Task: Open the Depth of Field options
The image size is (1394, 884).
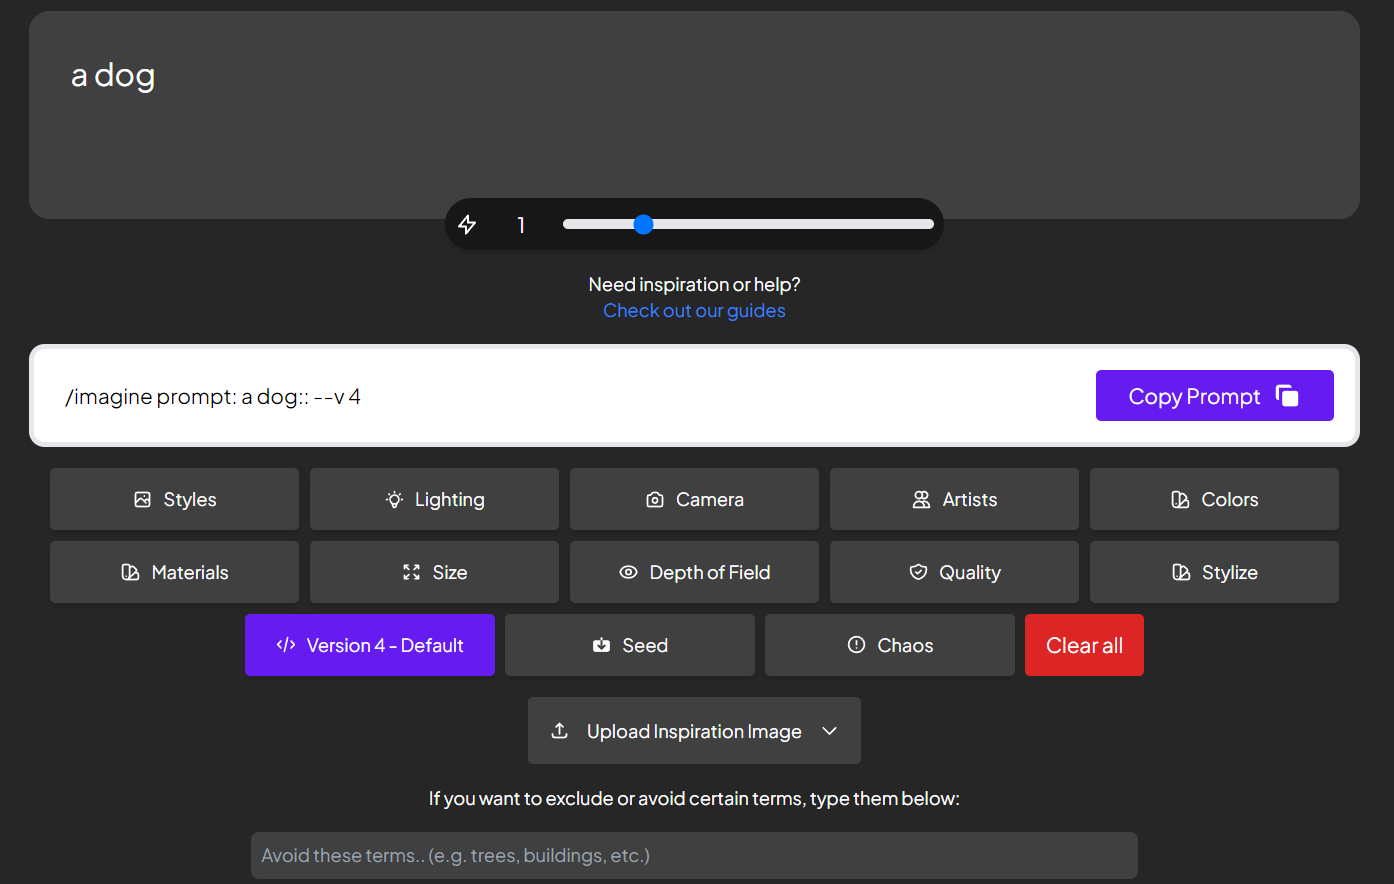Action: click(x=694, y=572)
